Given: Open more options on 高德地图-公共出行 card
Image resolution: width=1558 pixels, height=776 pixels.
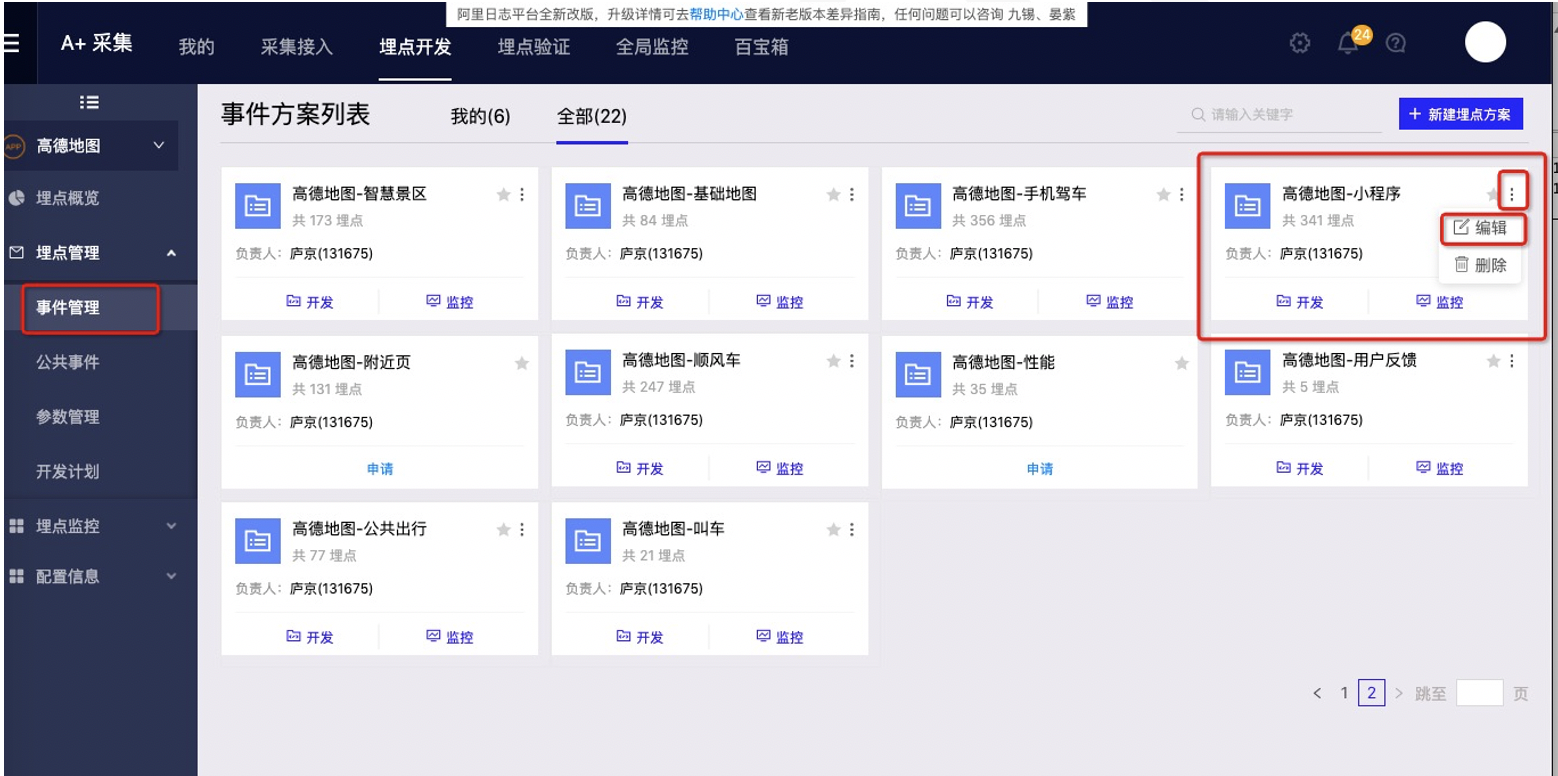Looking at the screenshot, I should pos(522,529).
